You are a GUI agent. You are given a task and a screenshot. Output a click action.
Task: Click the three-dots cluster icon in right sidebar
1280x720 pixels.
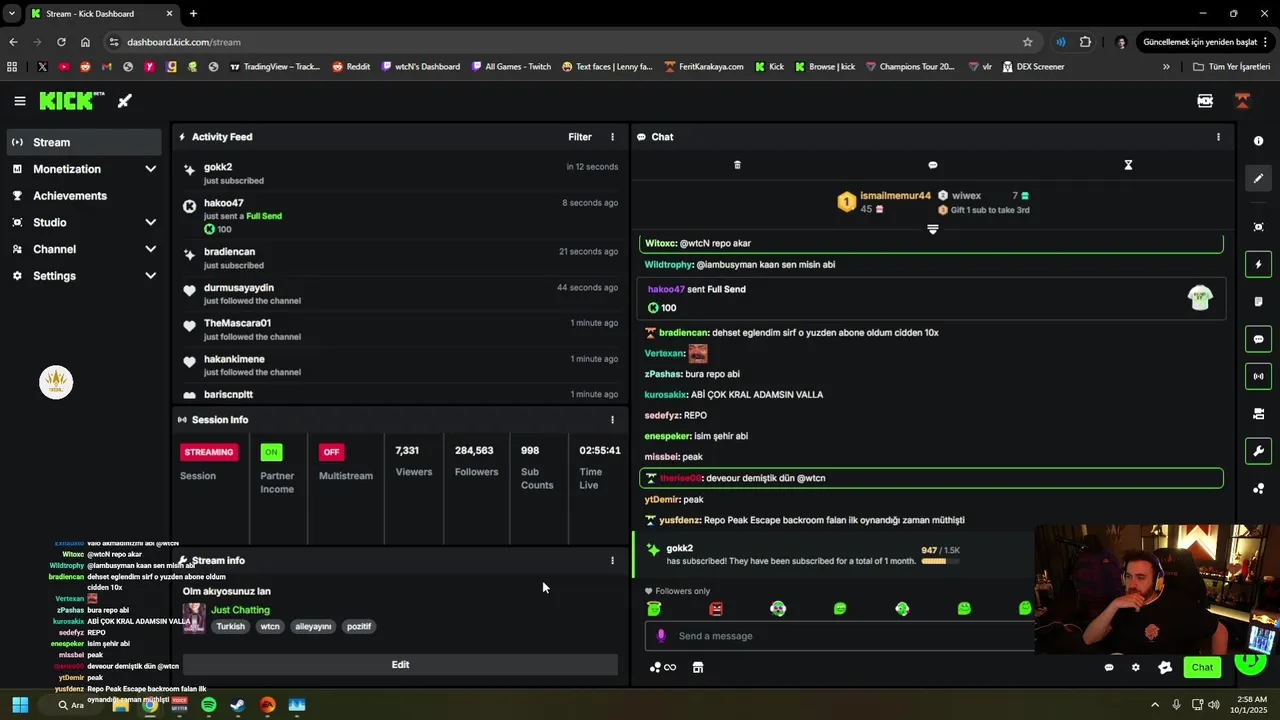pyautogui.click(x=1258, y=488)
